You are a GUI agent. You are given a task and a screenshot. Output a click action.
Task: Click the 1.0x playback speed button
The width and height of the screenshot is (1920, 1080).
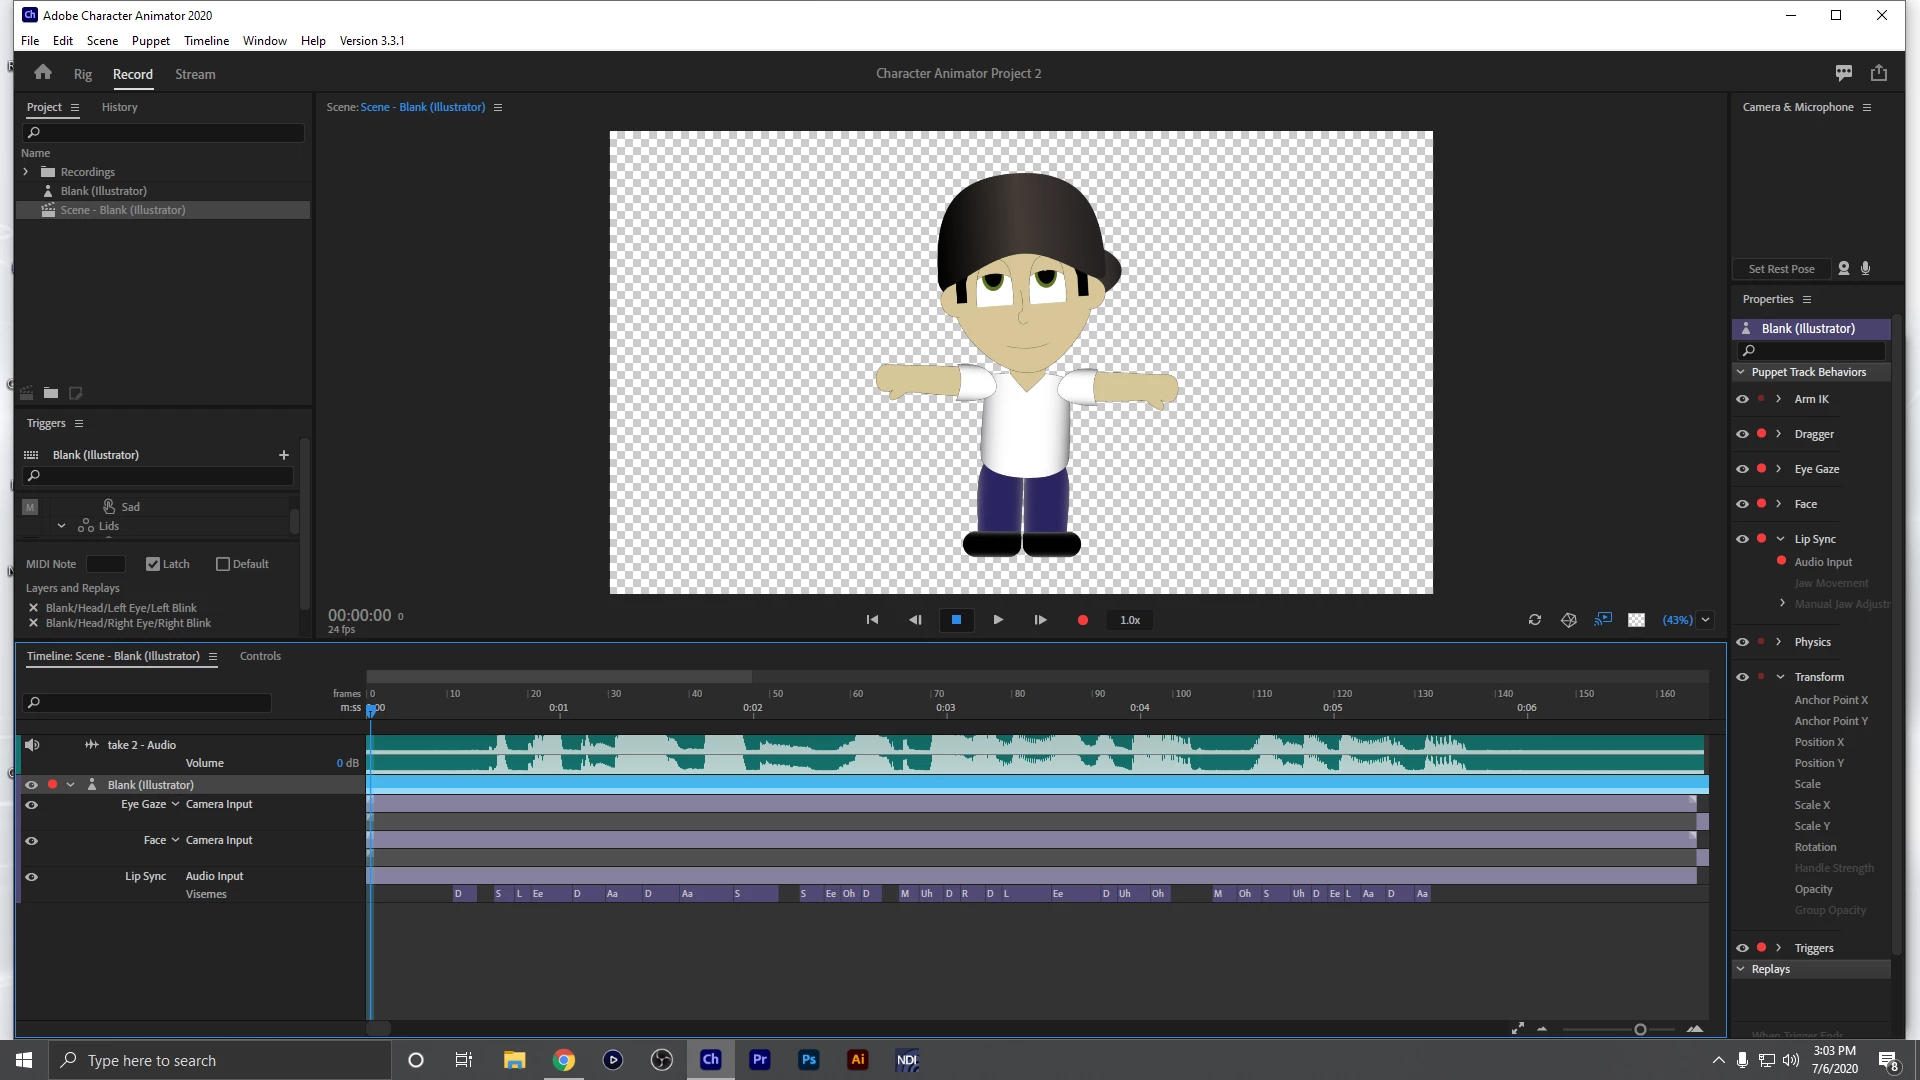[1130, 620]
